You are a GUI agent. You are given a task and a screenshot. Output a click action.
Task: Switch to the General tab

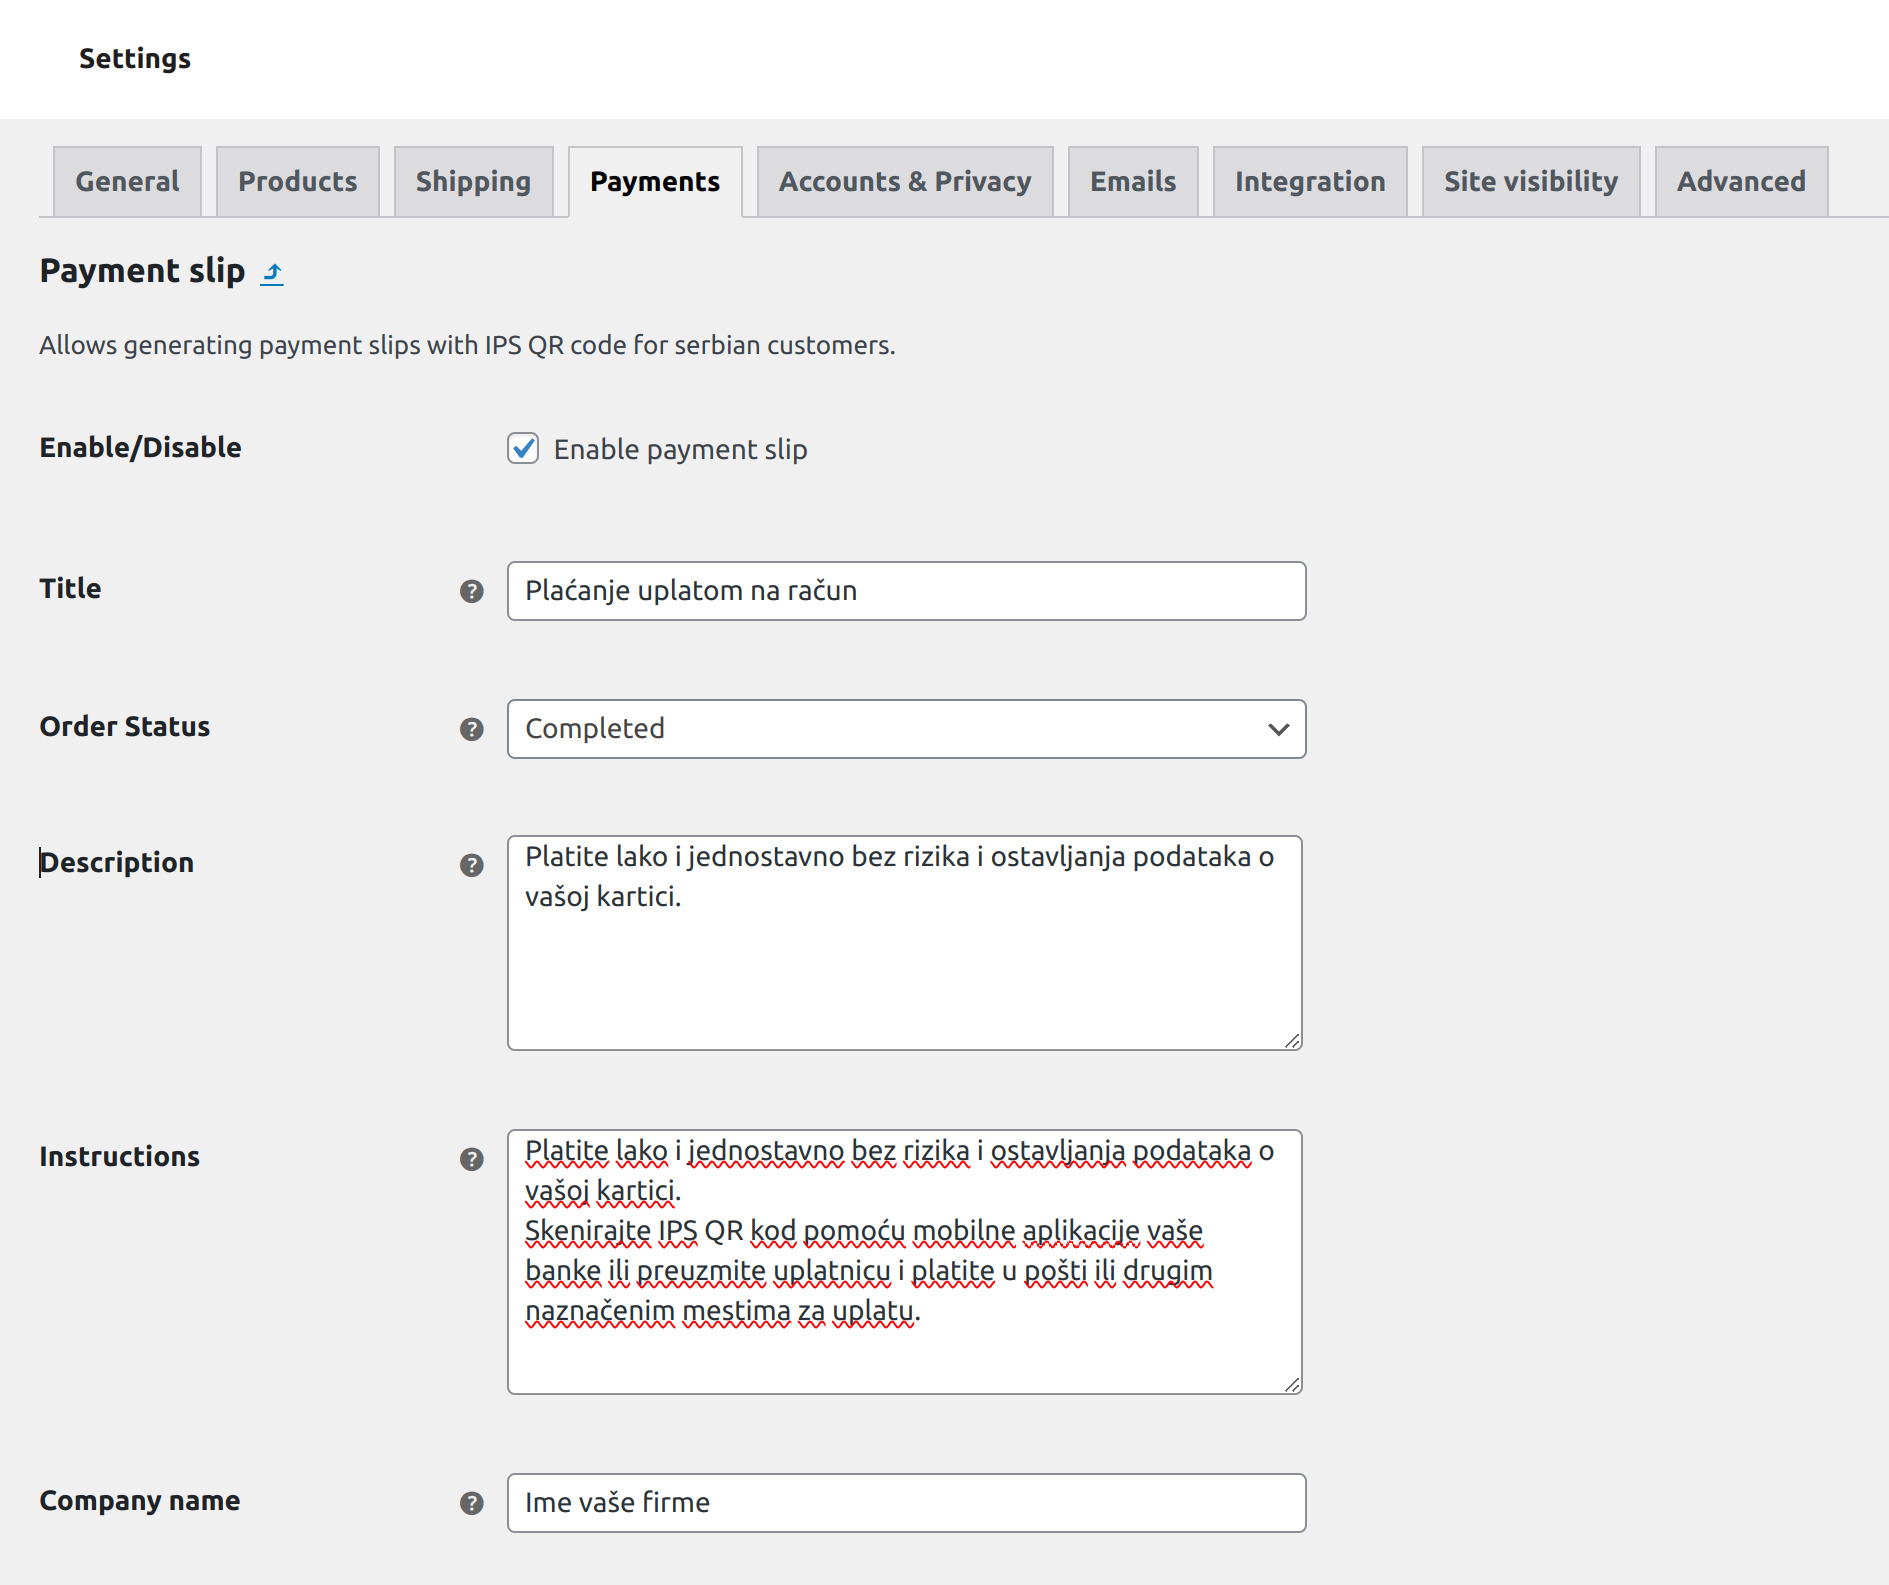(127, 182)
